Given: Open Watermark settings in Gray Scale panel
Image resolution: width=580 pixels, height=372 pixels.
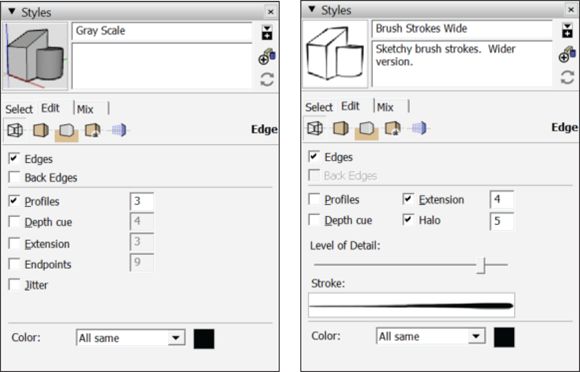Looking at the screenshot, I should (x=92, y=130).
